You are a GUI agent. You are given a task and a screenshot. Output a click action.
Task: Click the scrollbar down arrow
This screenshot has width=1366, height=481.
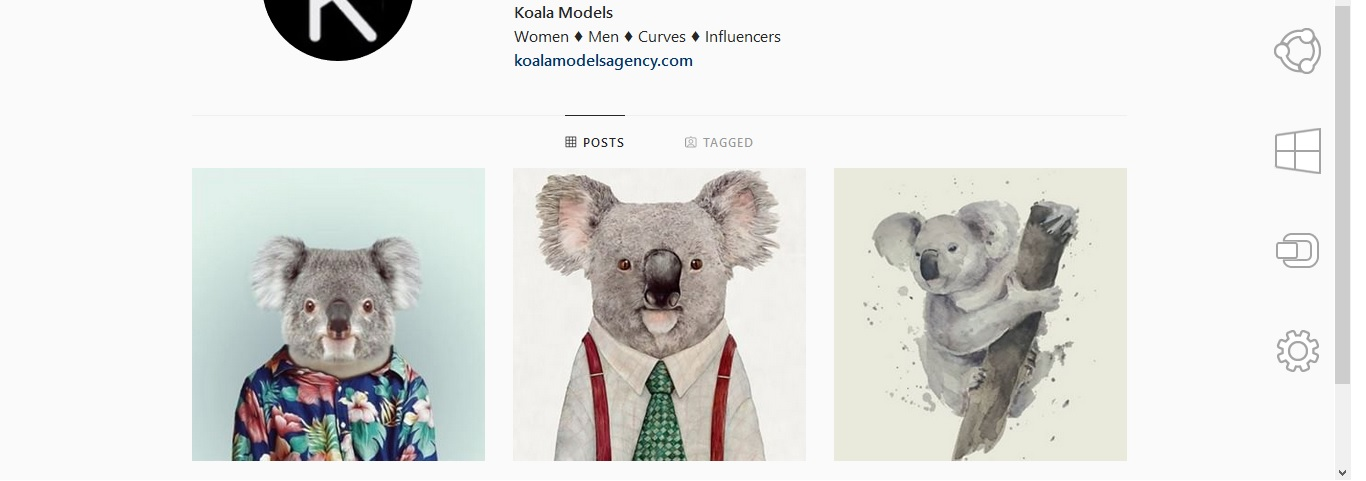click(1342, 471)
